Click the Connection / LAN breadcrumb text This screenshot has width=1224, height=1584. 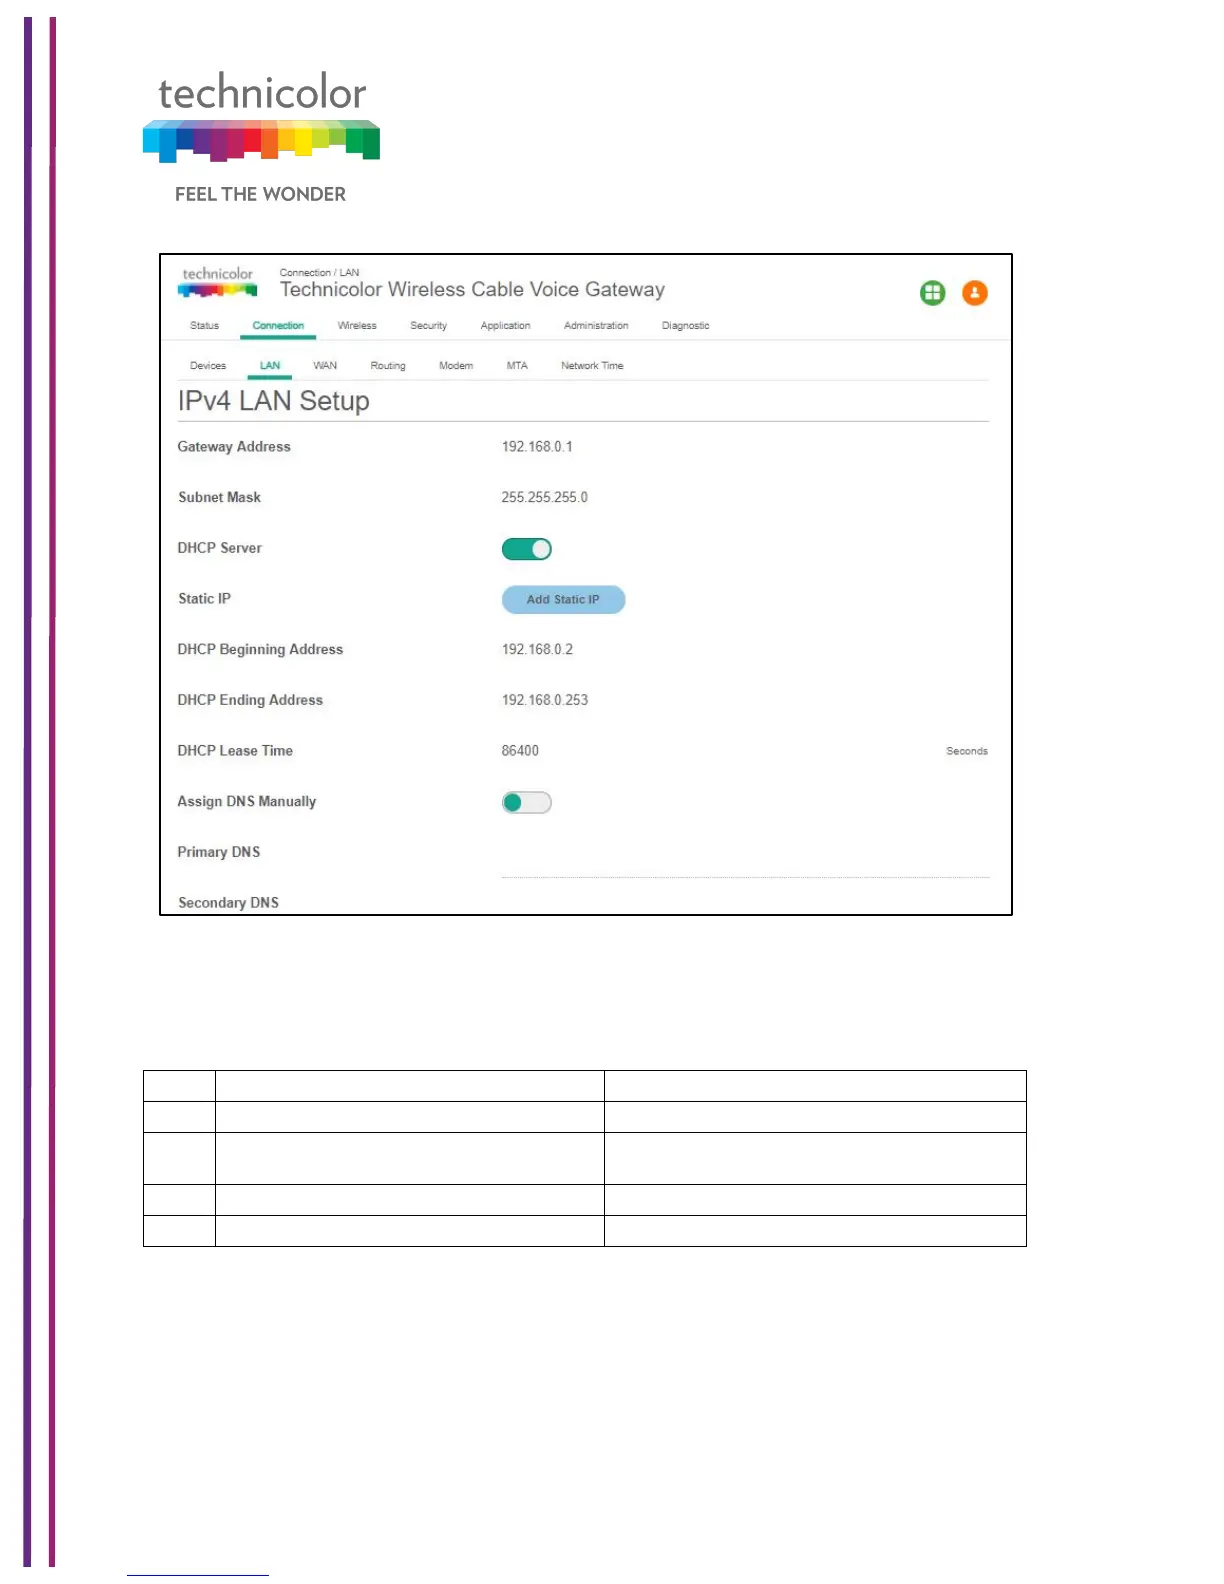pyautogui.click(x=319, y=272)
